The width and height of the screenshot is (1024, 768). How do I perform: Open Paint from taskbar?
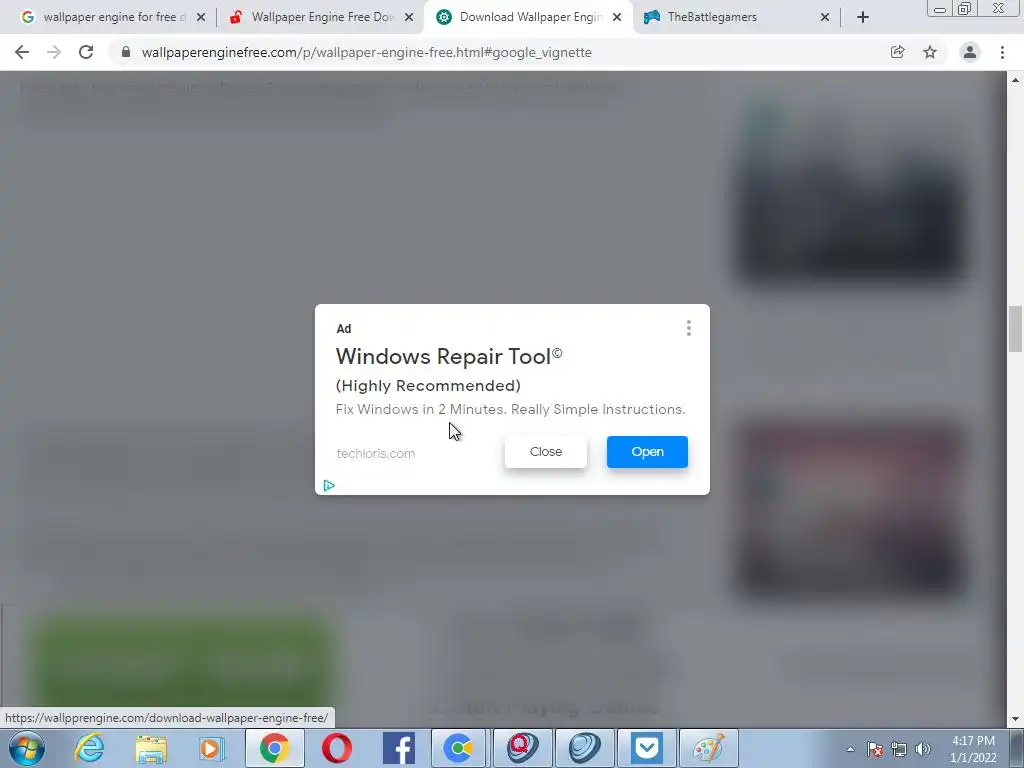(x=709, y=748)
